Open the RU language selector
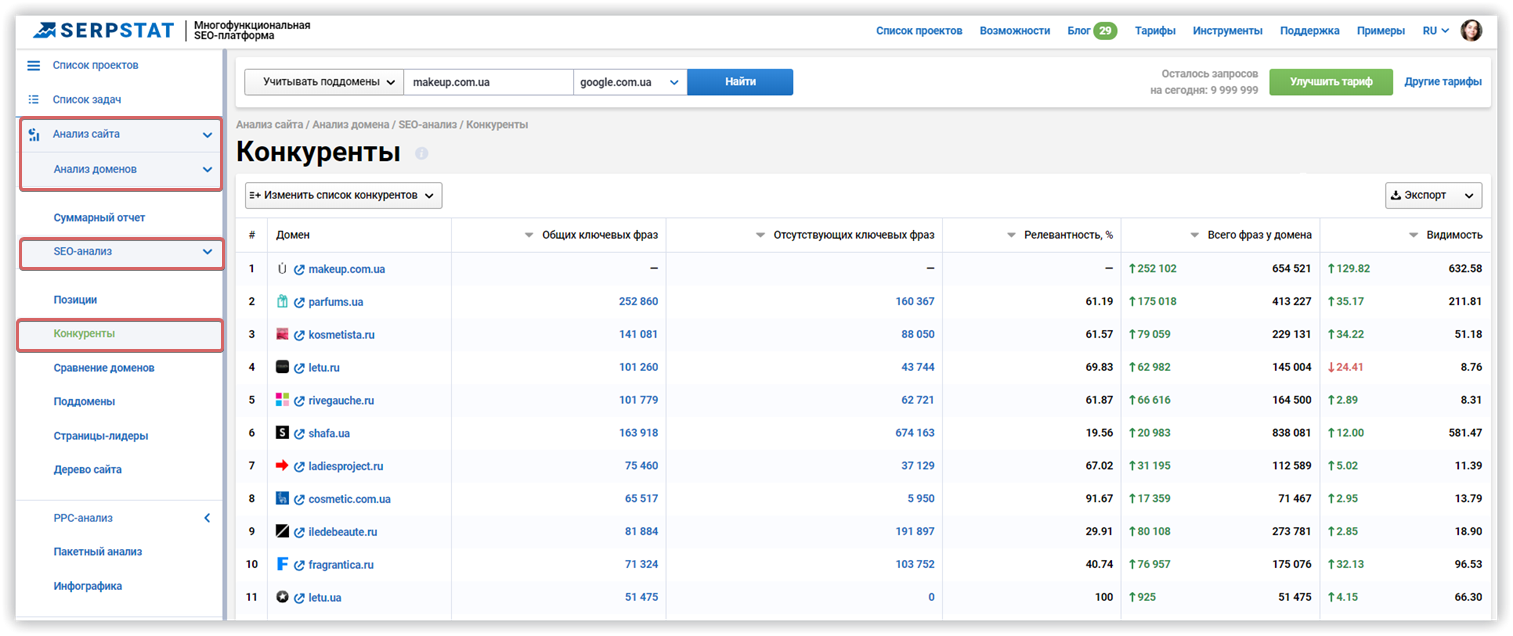Viewport: 1513px width, 636px height. [x=1436, y=31]
